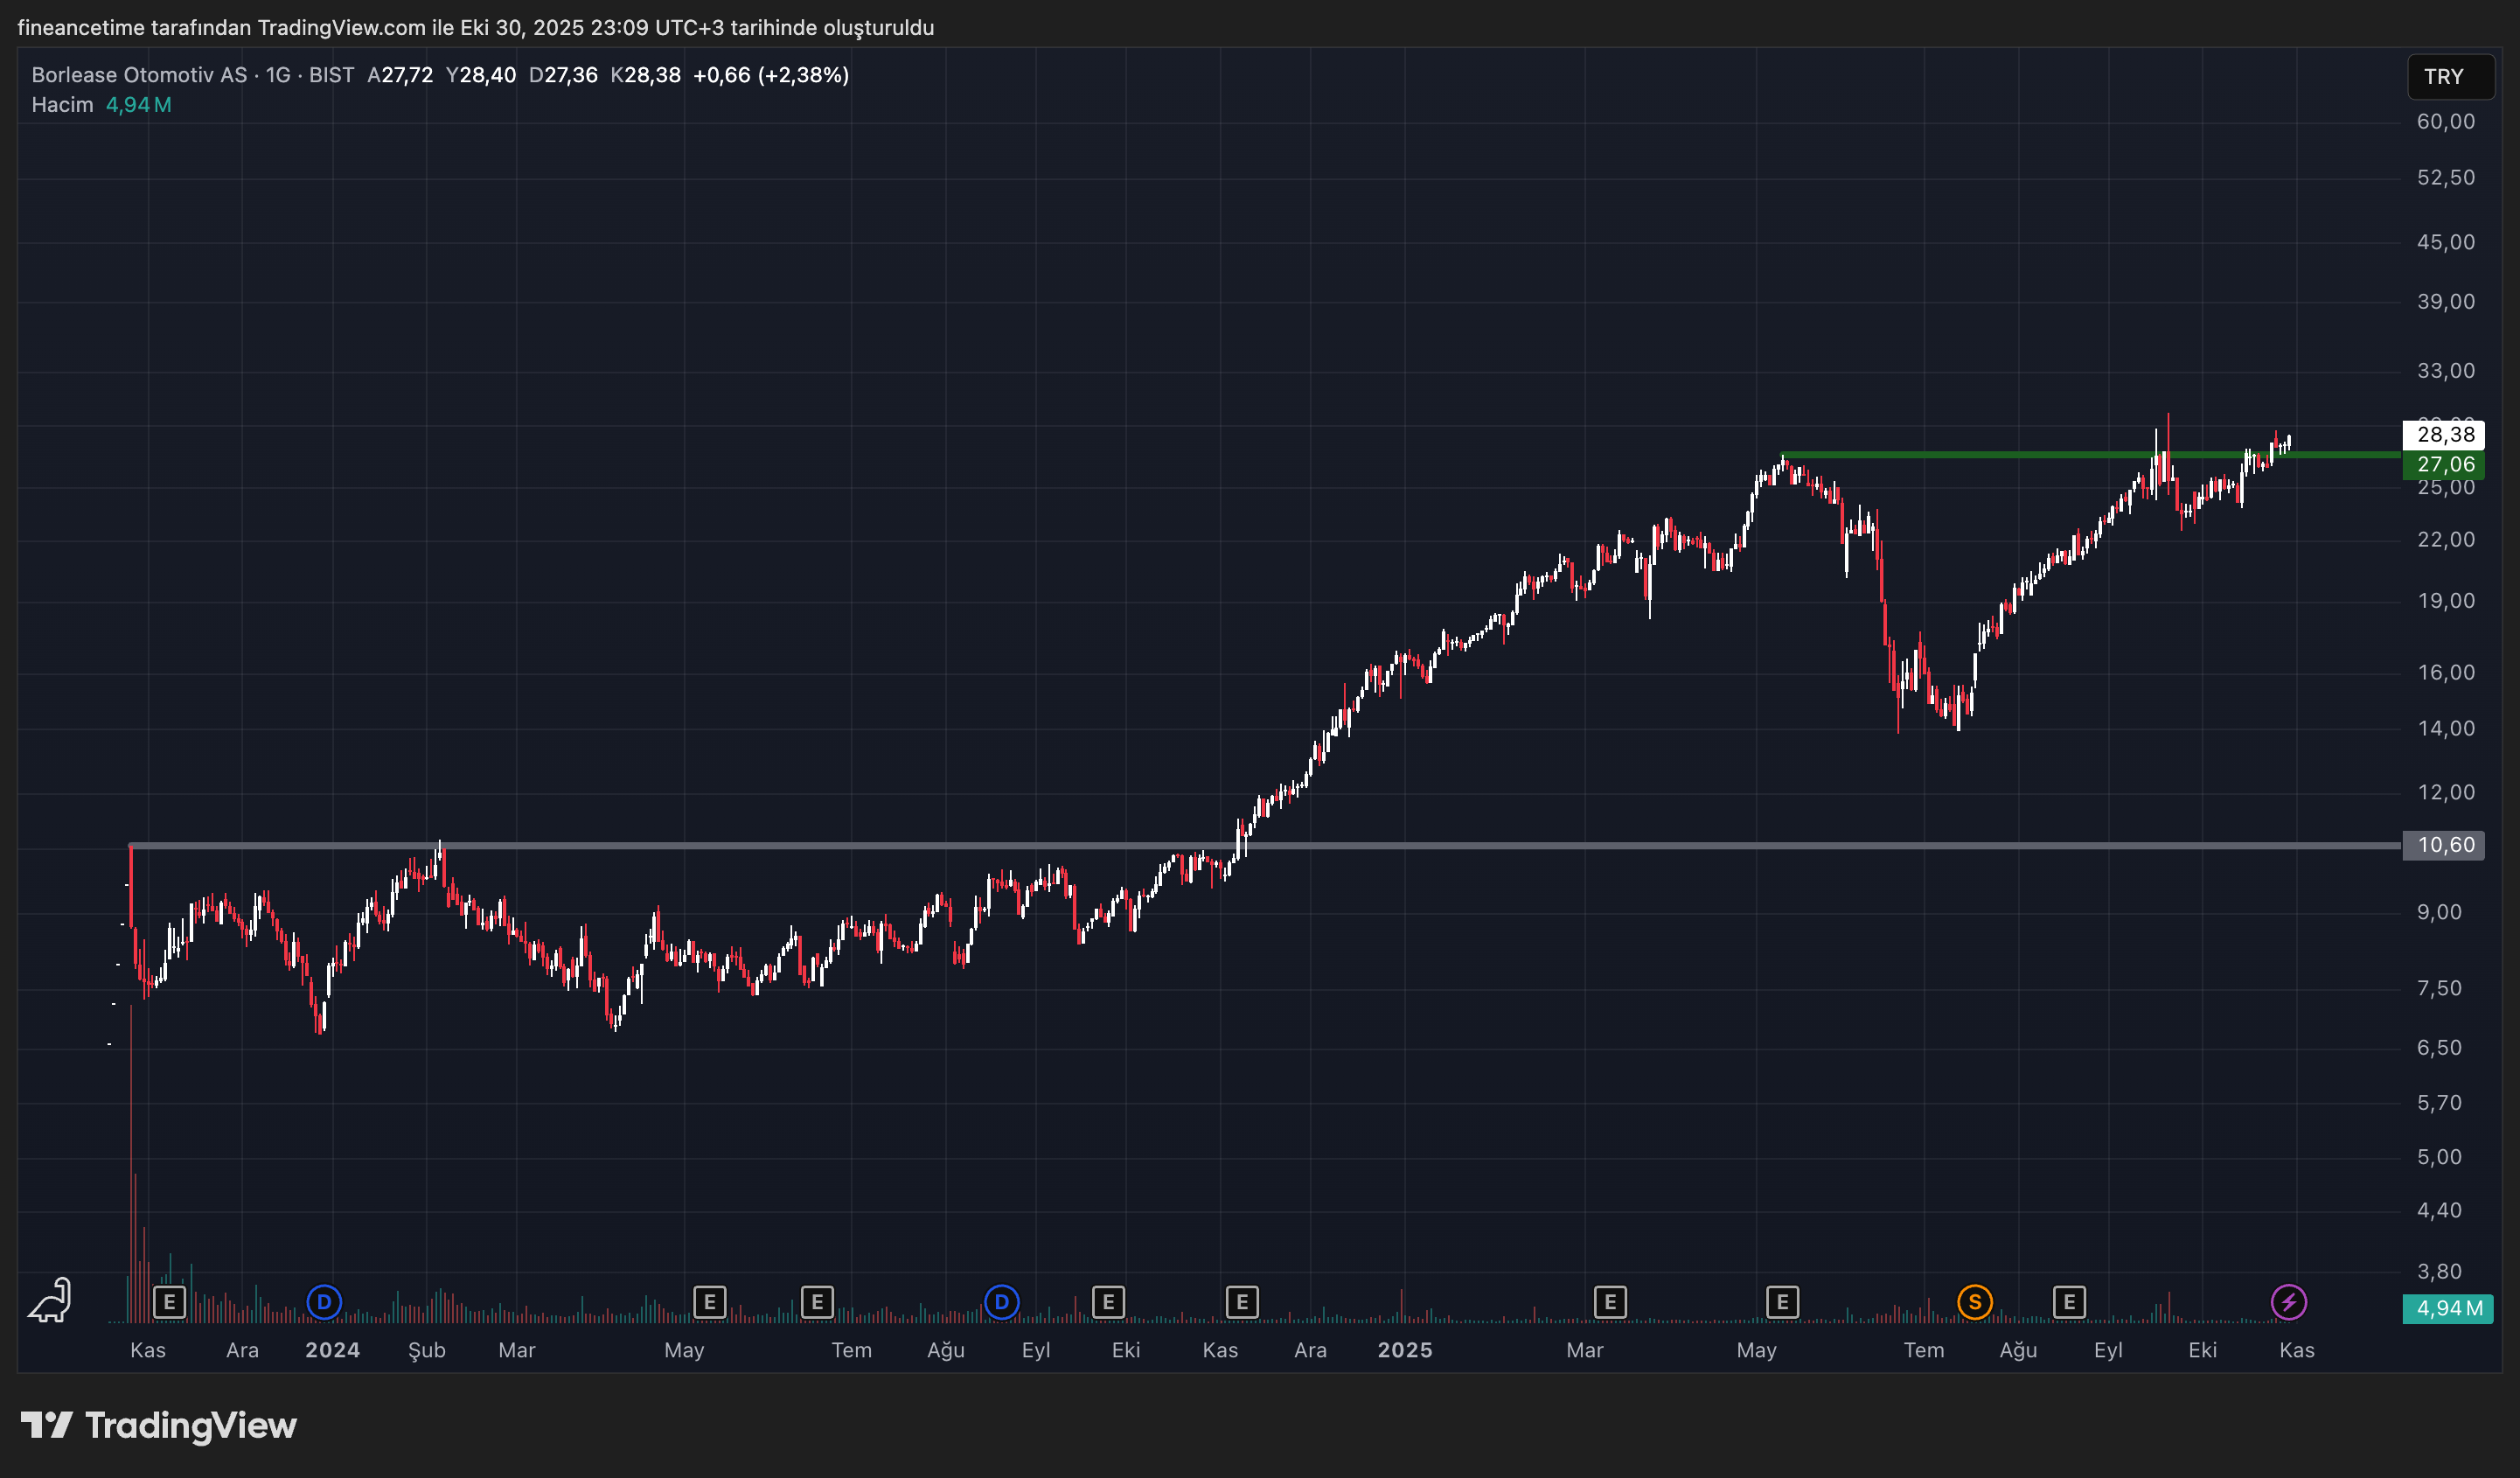Click the white 28,38 current price label
The height and width of the screenshot is (1478, 2520).
click(x=2444, y=434)
